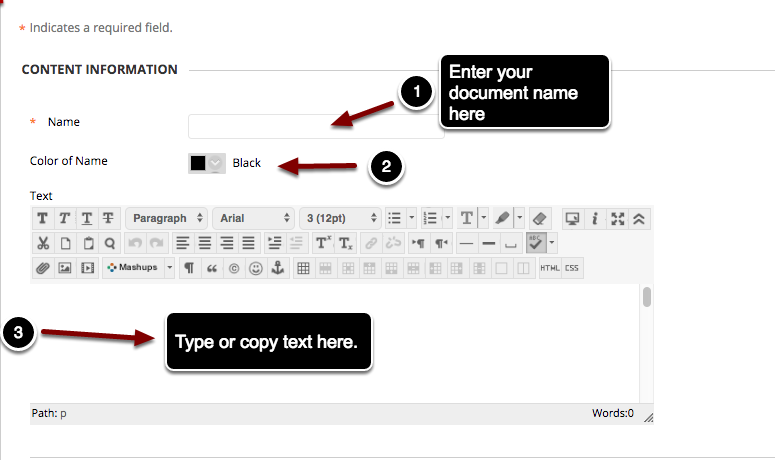The height and width of the screenshot is (460, 775).
Task: Increase paragraph indent
Action: [274, 243]
